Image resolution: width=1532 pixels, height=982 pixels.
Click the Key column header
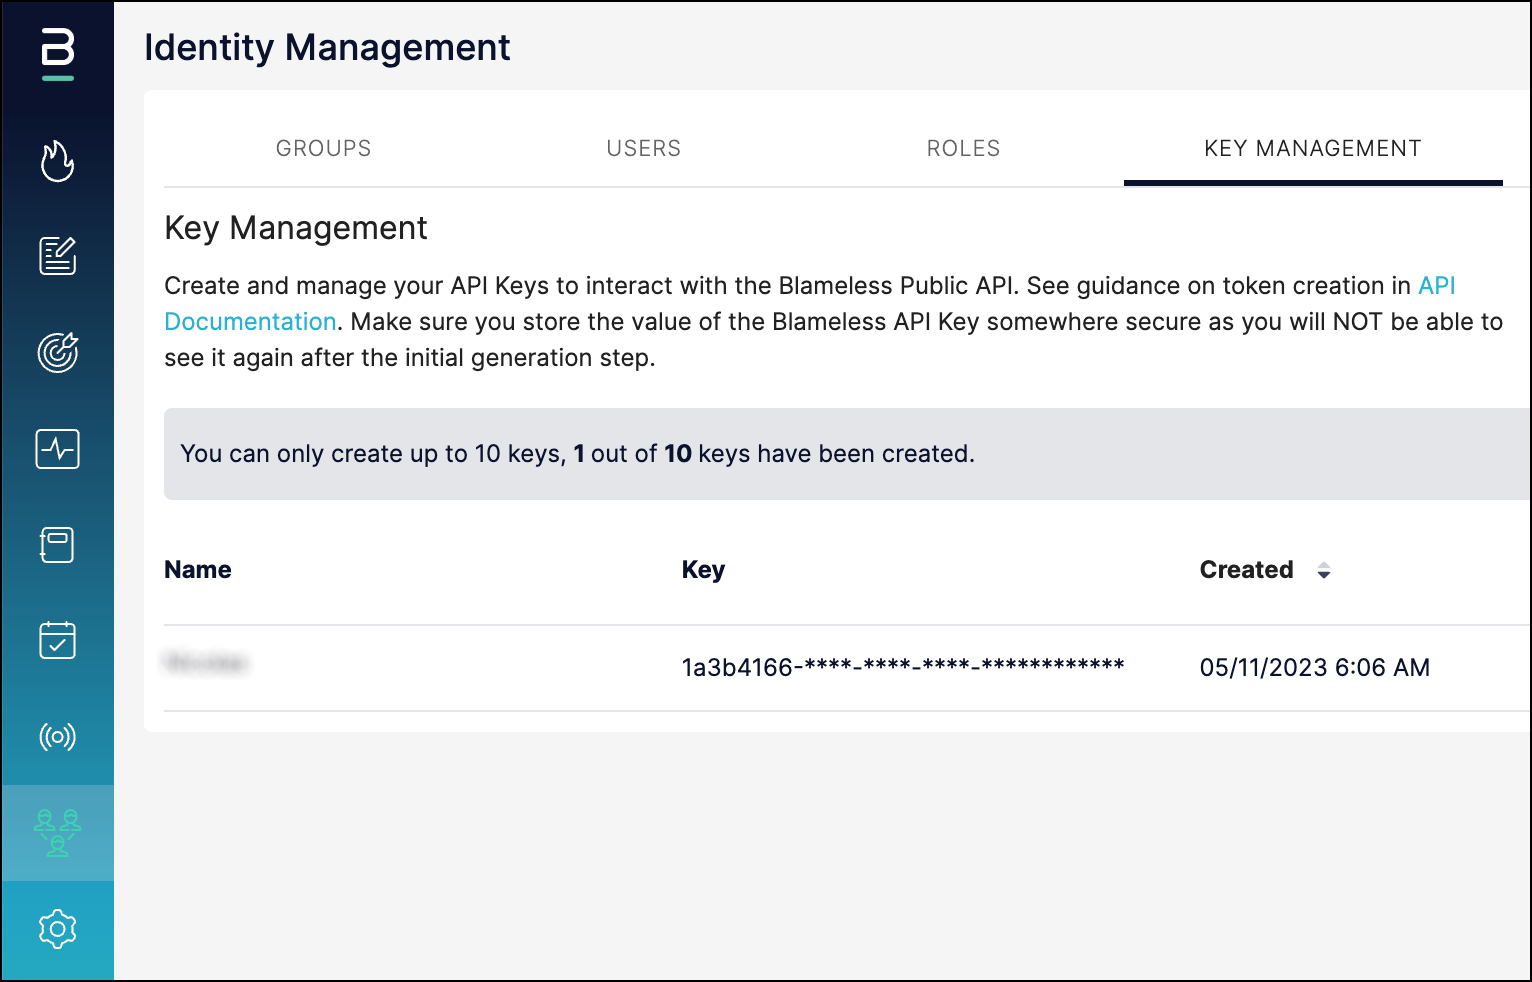(x=703, y=570)
